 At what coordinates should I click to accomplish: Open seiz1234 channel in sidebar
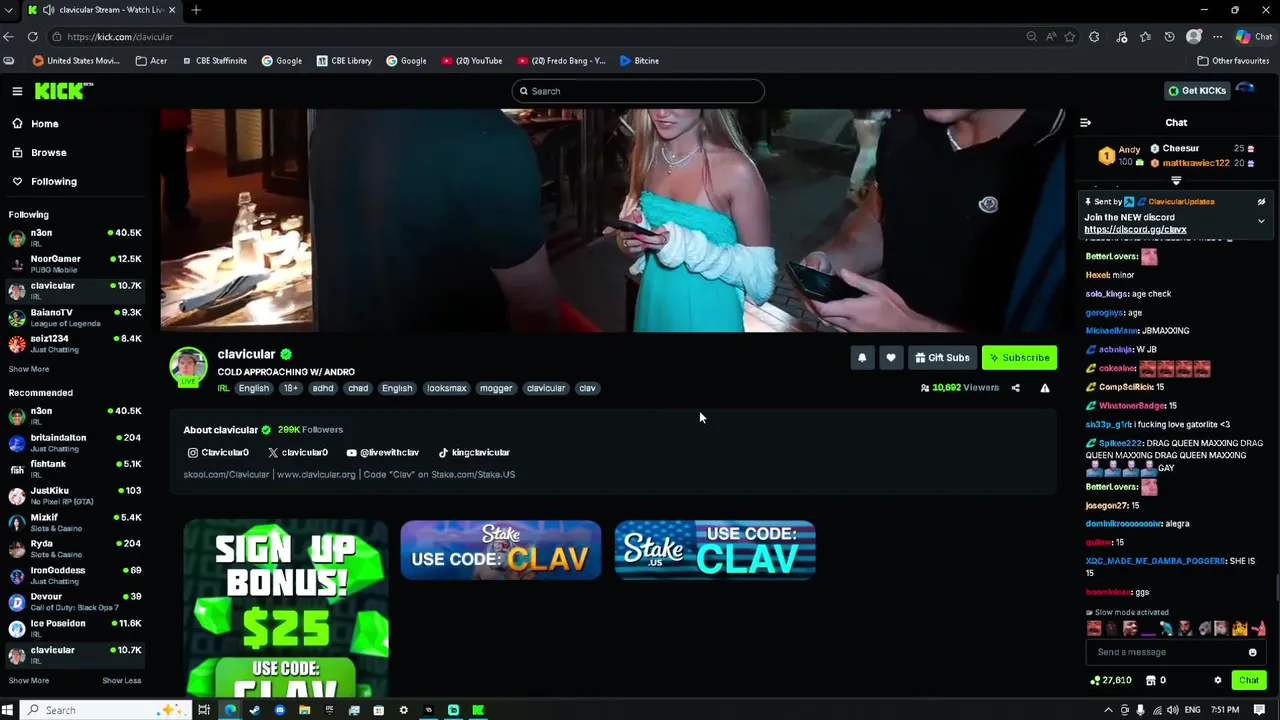tap(75, 343)
